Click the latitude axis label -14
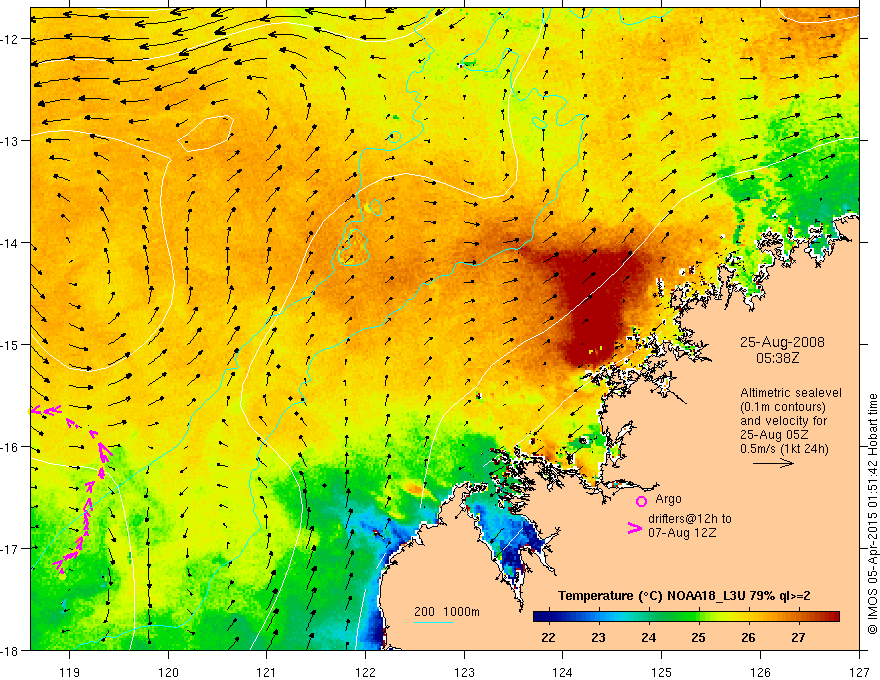 click(x=9, y=243)
